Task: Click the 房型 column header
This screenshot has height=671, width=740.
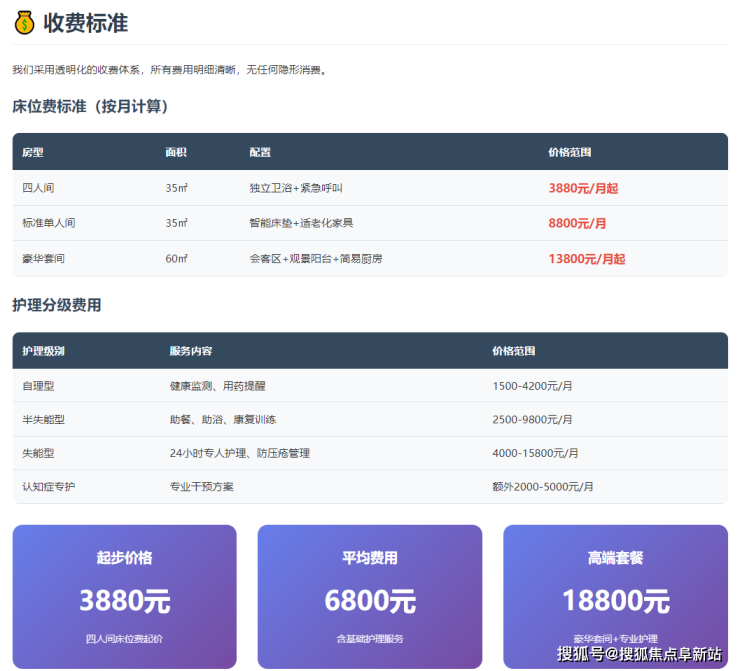Action: (x=33, y=153)
